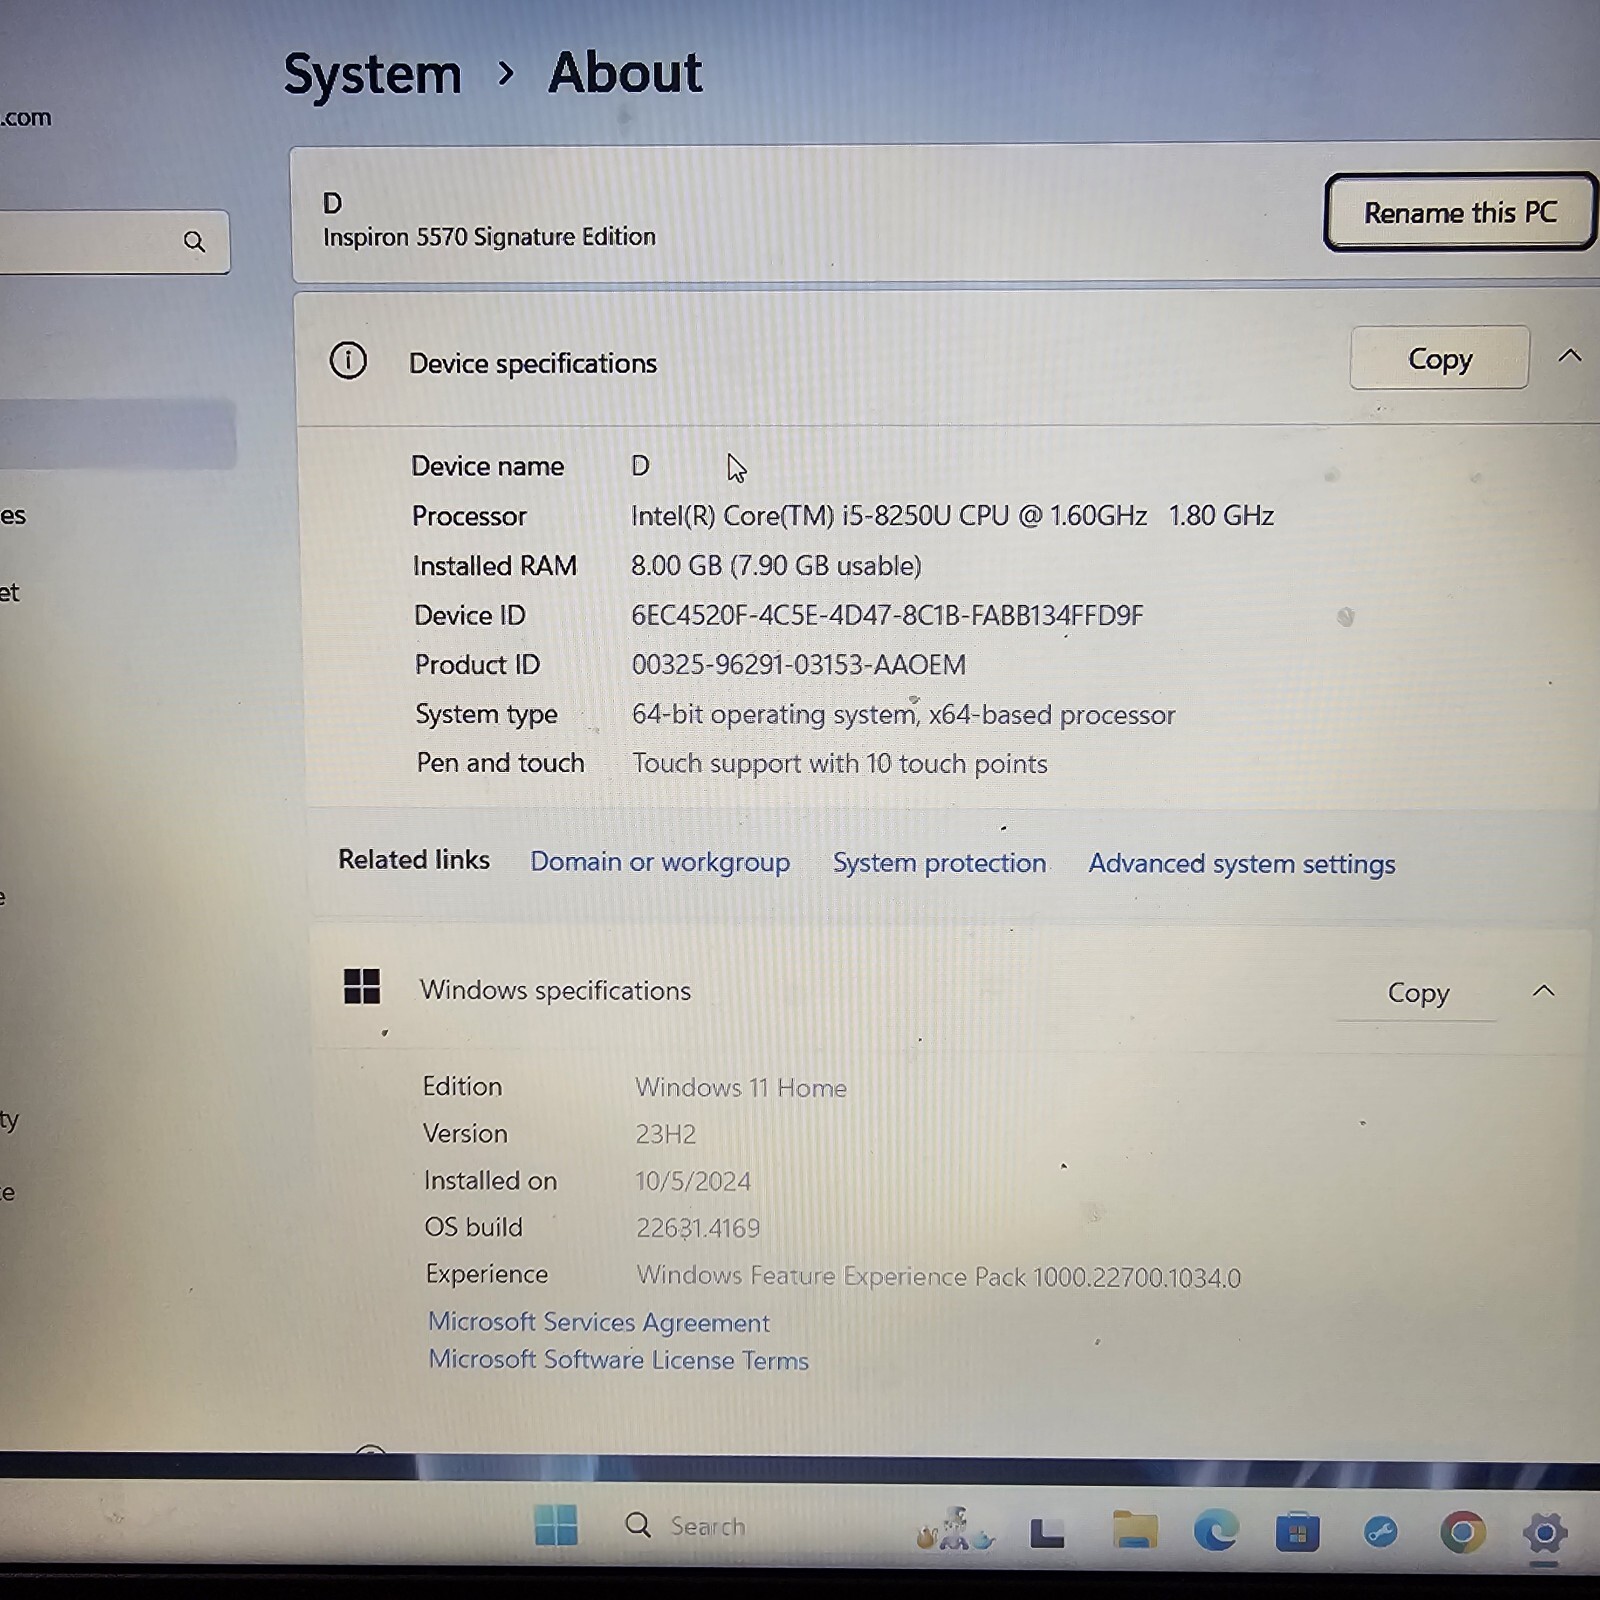Open the search highlights teapot icon
The height and width of the screenshot is (1600, 1600).
pyautogui.click(x=955, y=1530)
